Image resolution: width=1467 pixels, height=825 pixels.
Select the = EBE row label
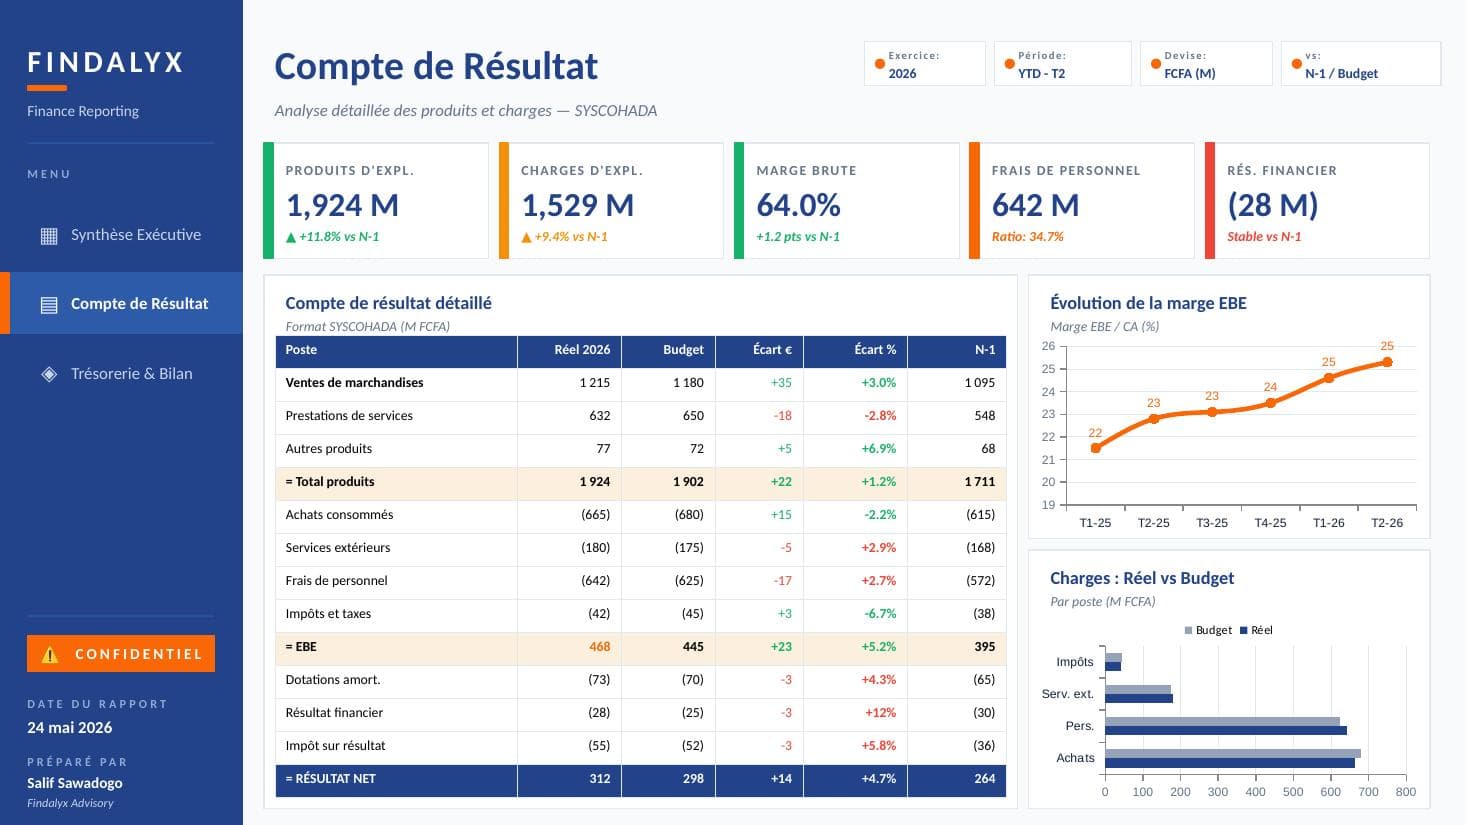(x=301, y=647)
